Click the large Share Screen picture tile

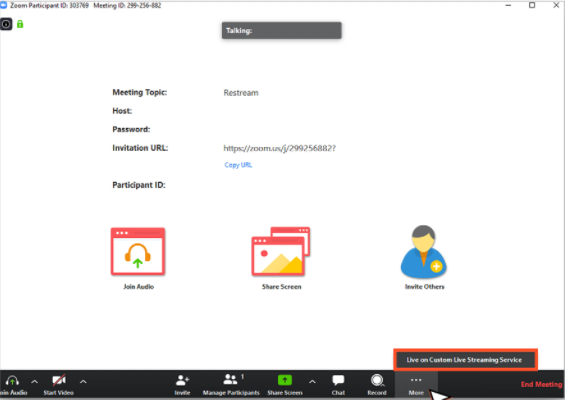click(281, 252)
